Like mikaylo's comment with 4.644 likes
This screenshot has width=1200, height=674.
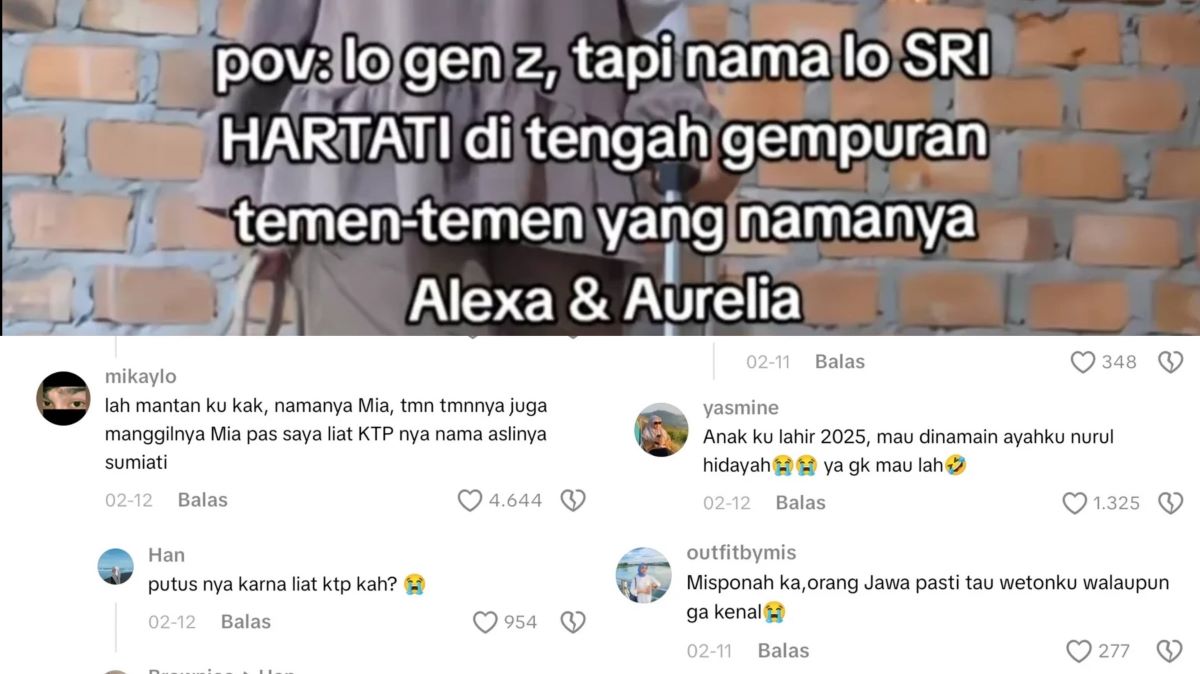pyautogui.click(x=470, y=500)
